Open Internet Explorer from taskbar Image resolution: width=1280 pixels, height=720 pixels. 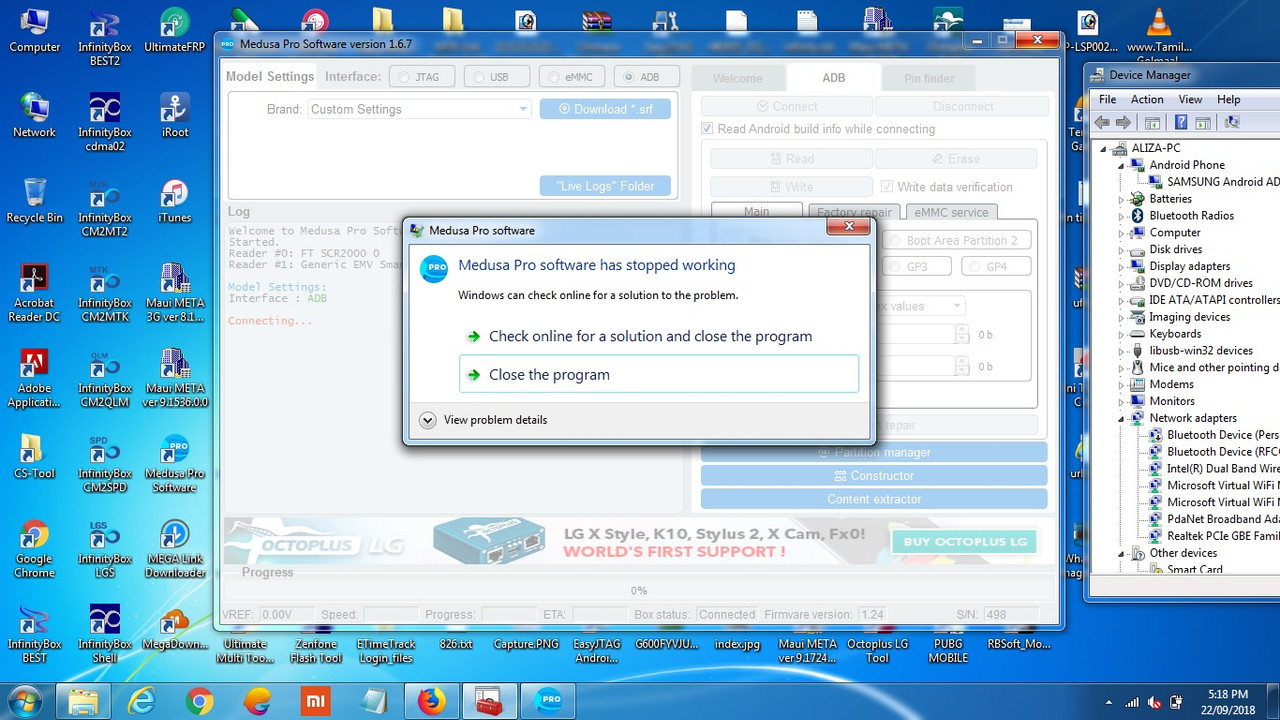142,701
